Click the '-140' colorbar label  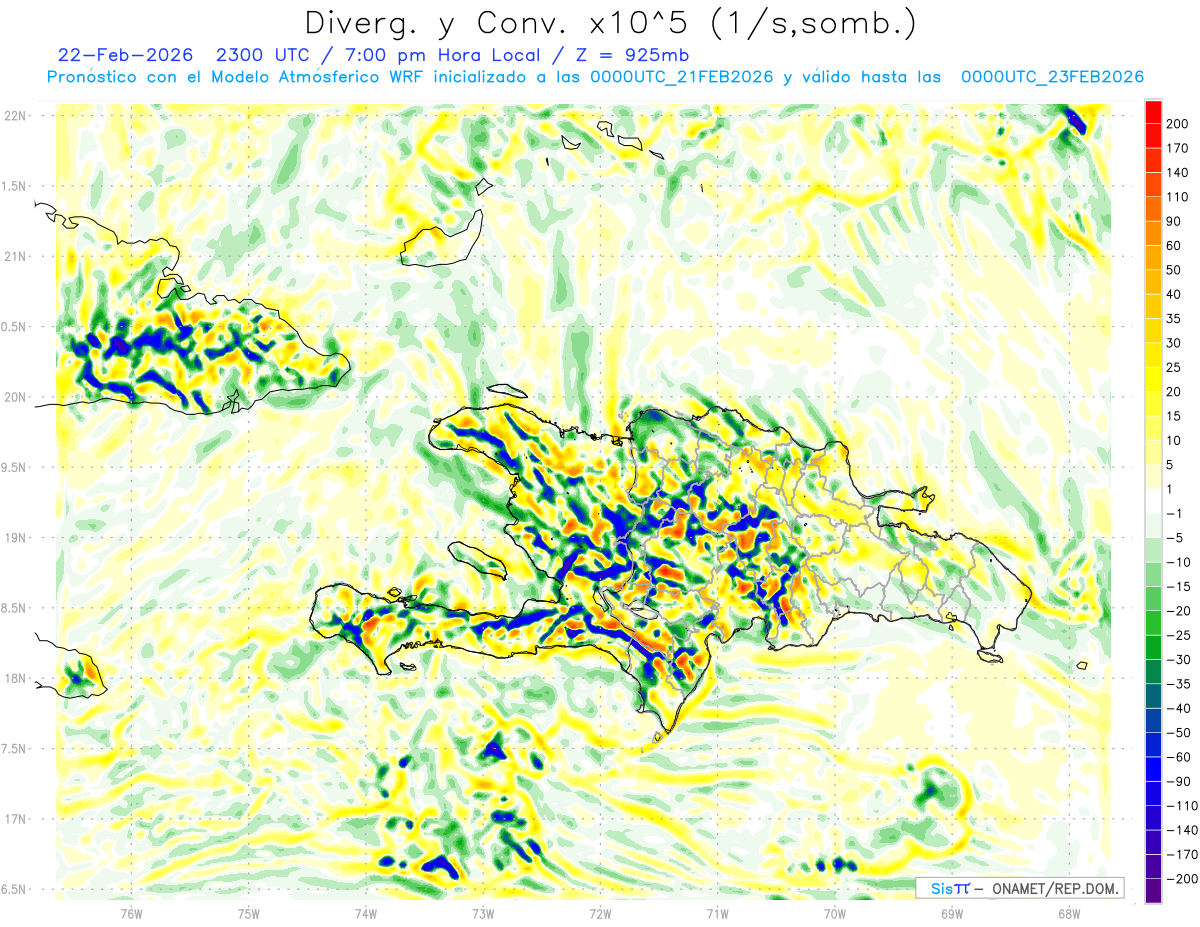(x=1181, y=830)
